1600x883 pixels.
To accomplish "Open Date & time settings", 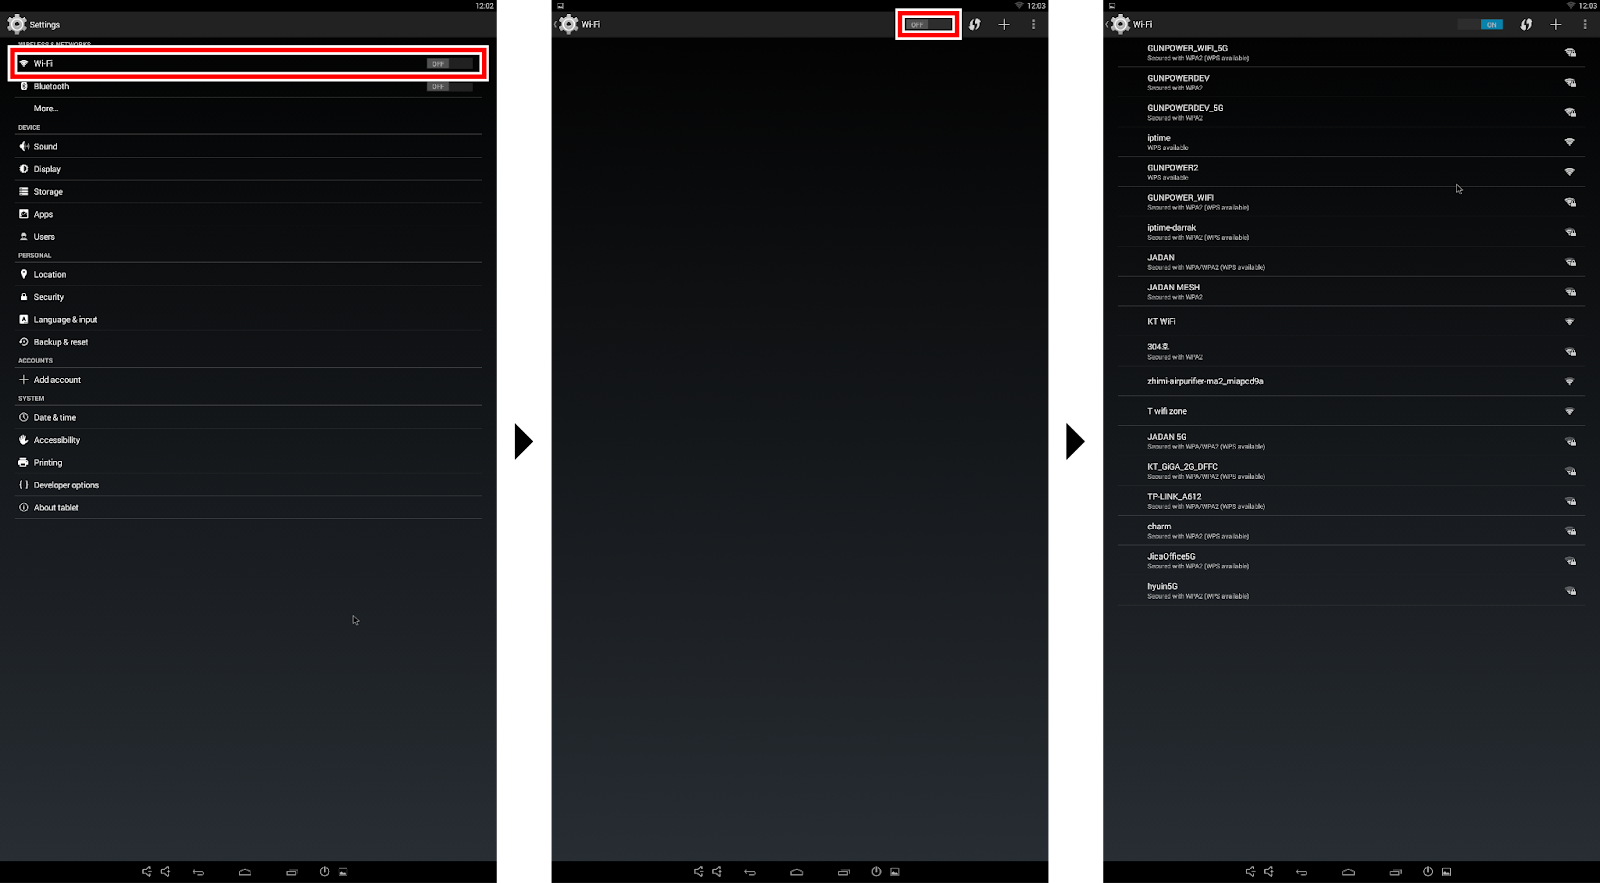I will point(248,417).
